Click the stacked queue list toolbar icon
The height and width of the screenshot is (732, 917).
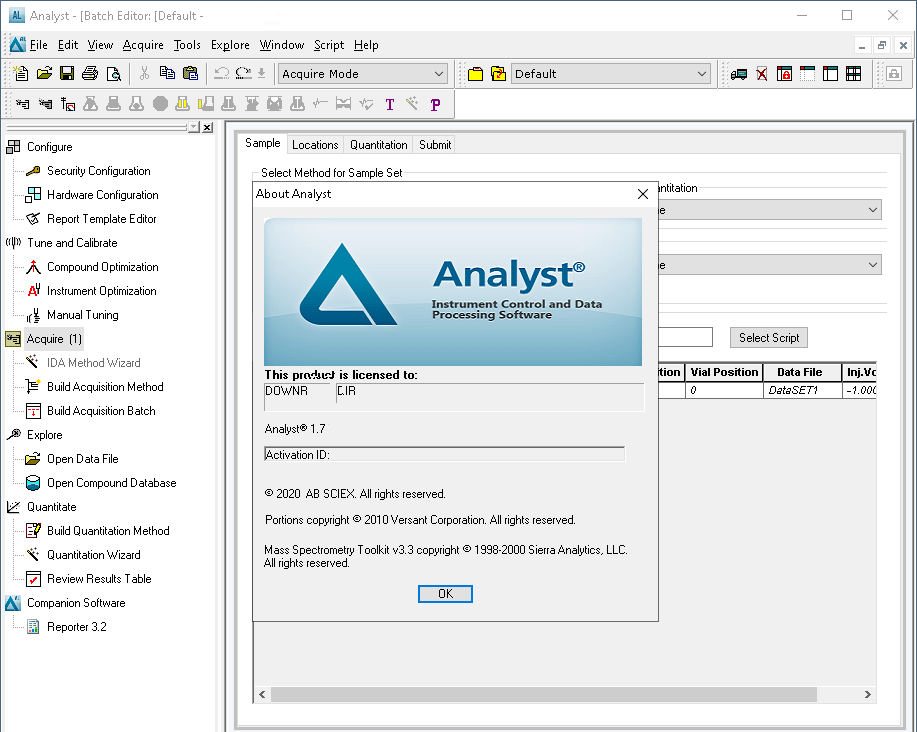45,104
